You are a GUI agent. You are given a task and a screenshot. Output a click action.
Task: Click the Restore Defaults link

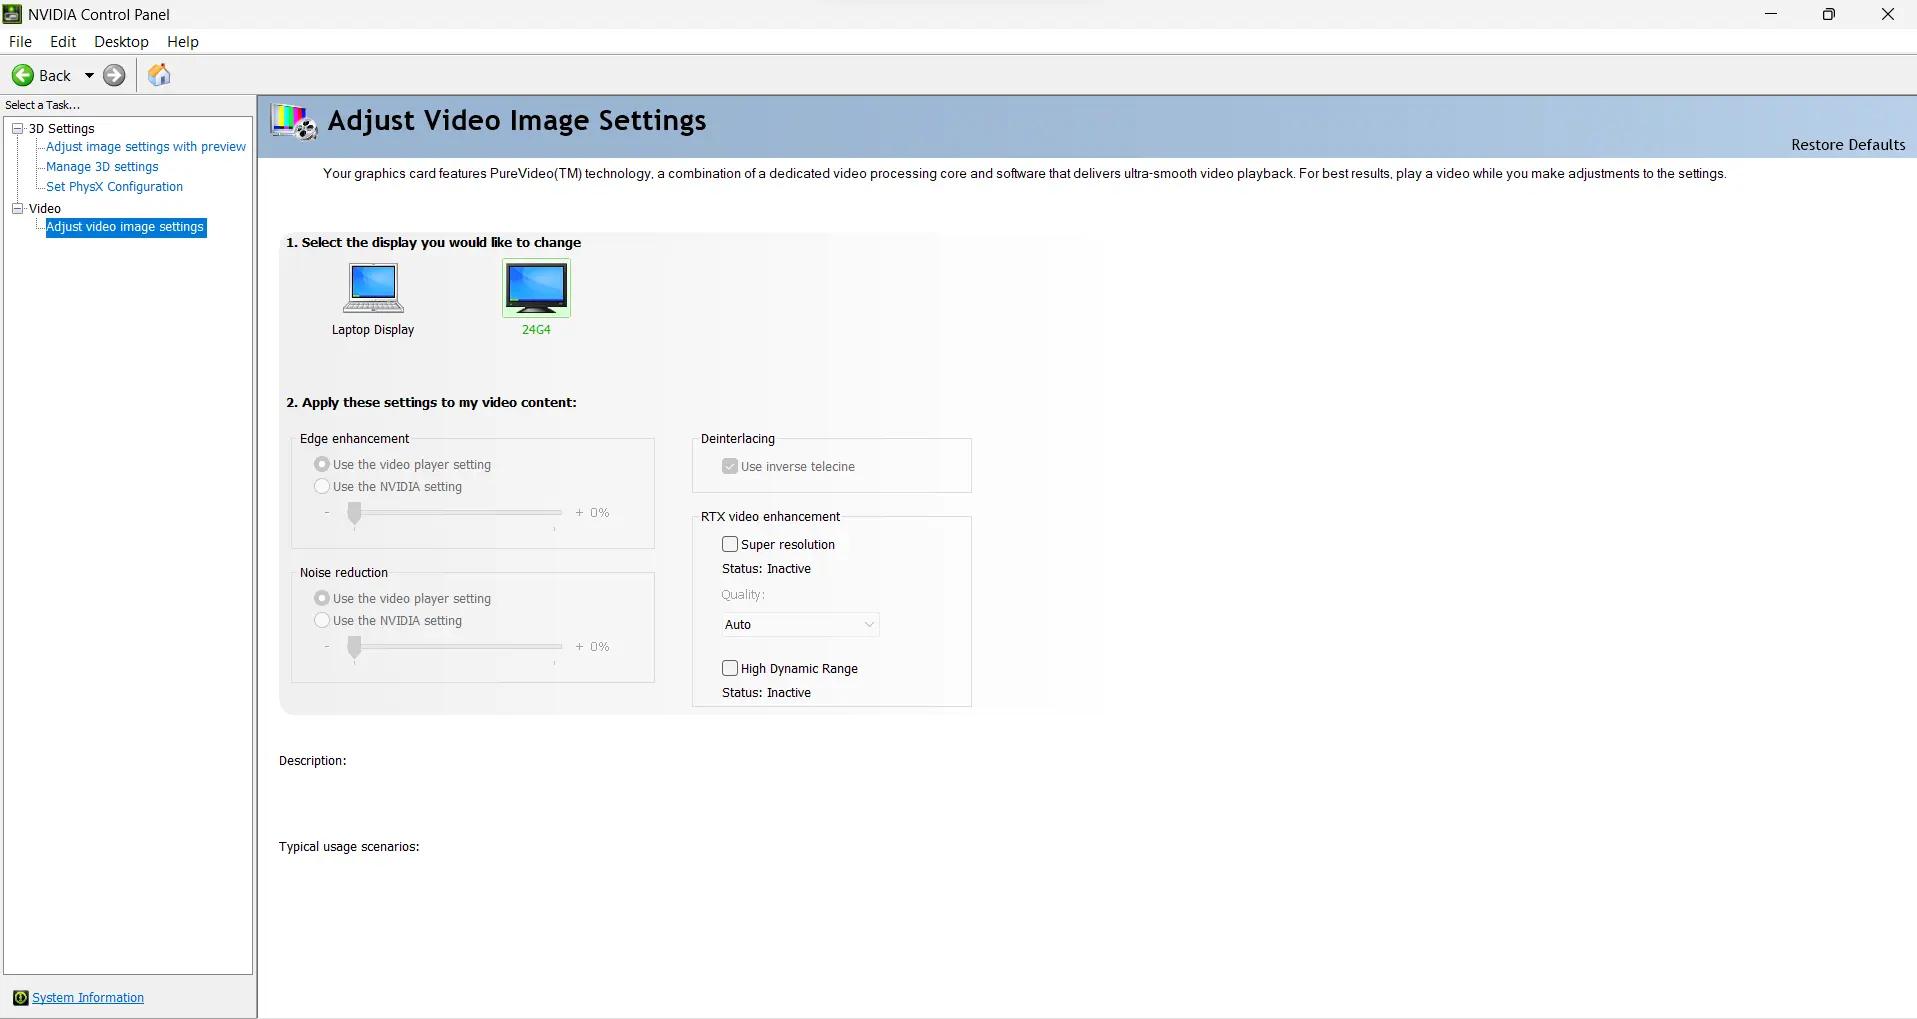coord(1848,145)
